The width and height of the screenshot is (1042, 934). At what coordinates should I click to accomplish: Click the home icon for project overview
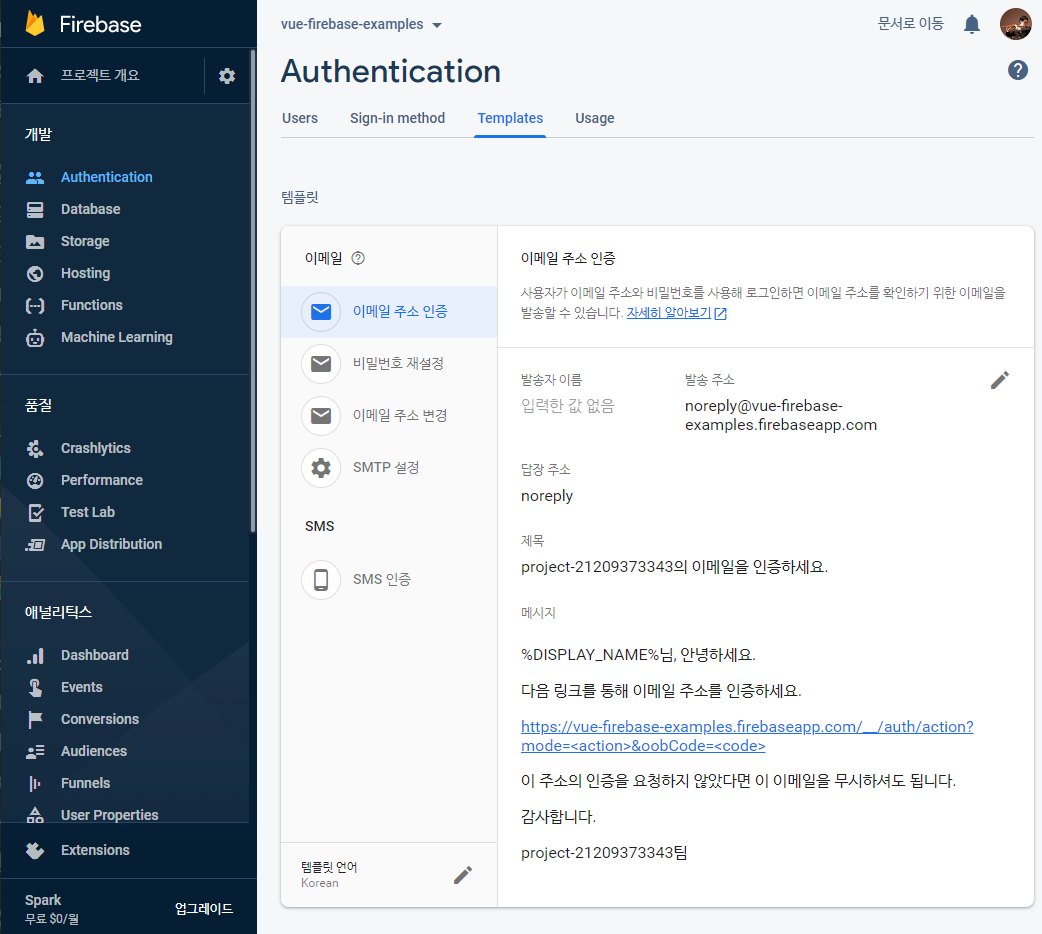[35, 76]
